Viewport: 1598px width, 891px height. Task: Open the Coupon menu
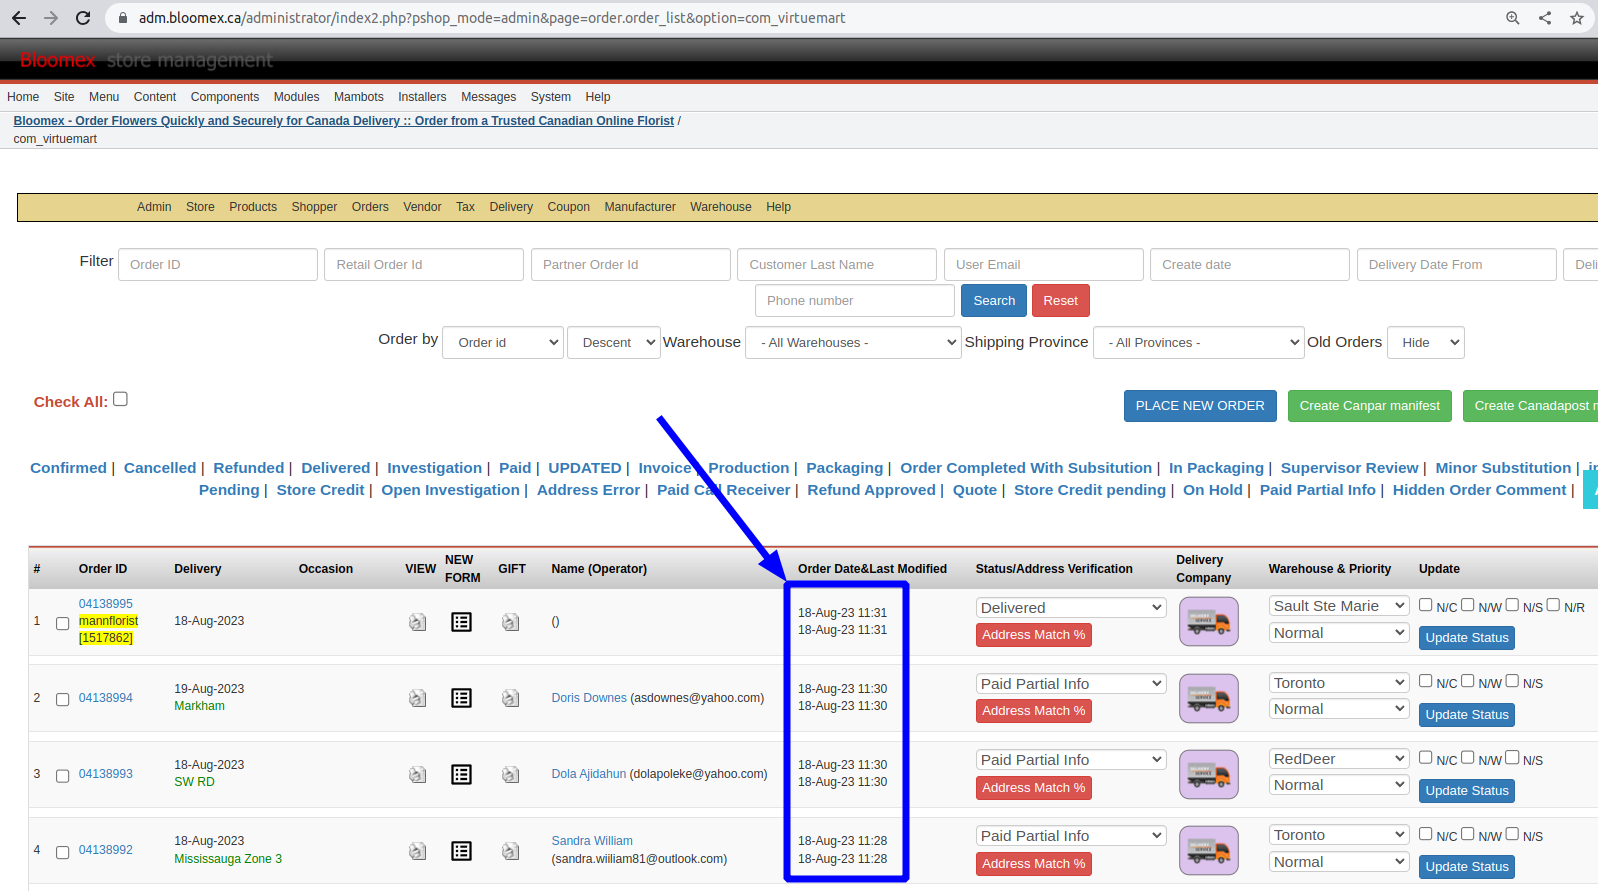[x=569, y=207]
